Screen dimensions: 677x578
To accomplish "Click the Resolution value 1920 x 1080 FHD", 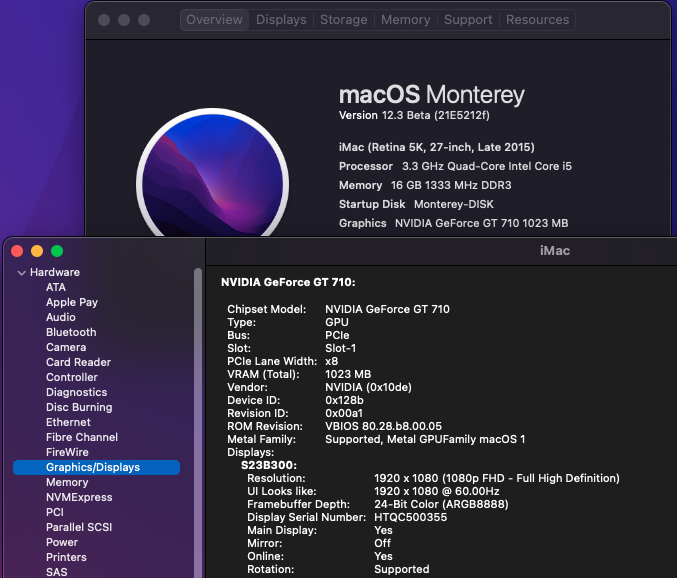I will pos(497,478).
